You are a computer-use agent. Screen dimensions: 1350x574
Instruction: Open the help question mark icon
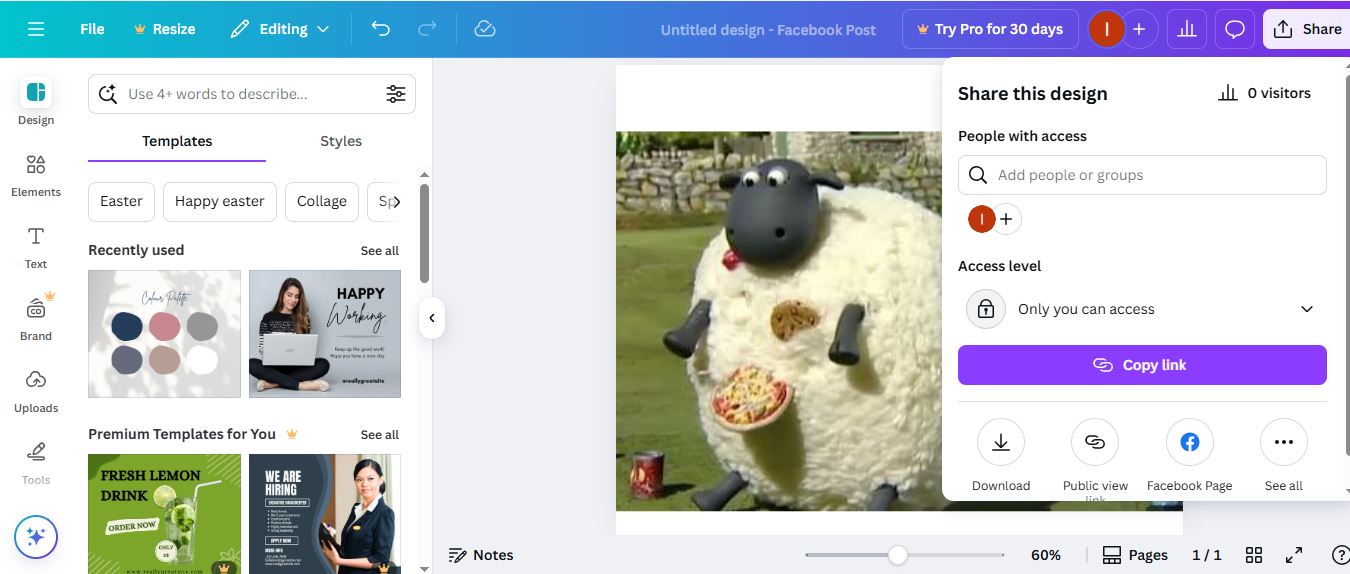coord(1341,555)
